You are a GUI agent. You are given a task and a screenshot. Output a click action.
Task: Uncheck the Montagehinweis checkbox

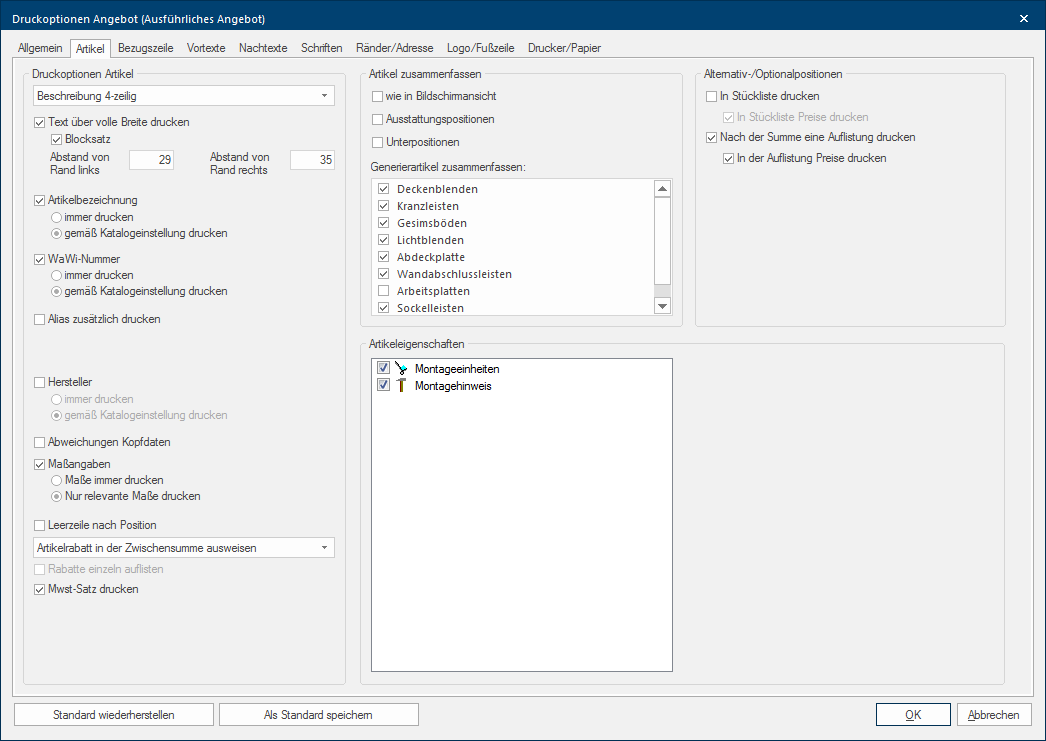click(x=383, y=385)
